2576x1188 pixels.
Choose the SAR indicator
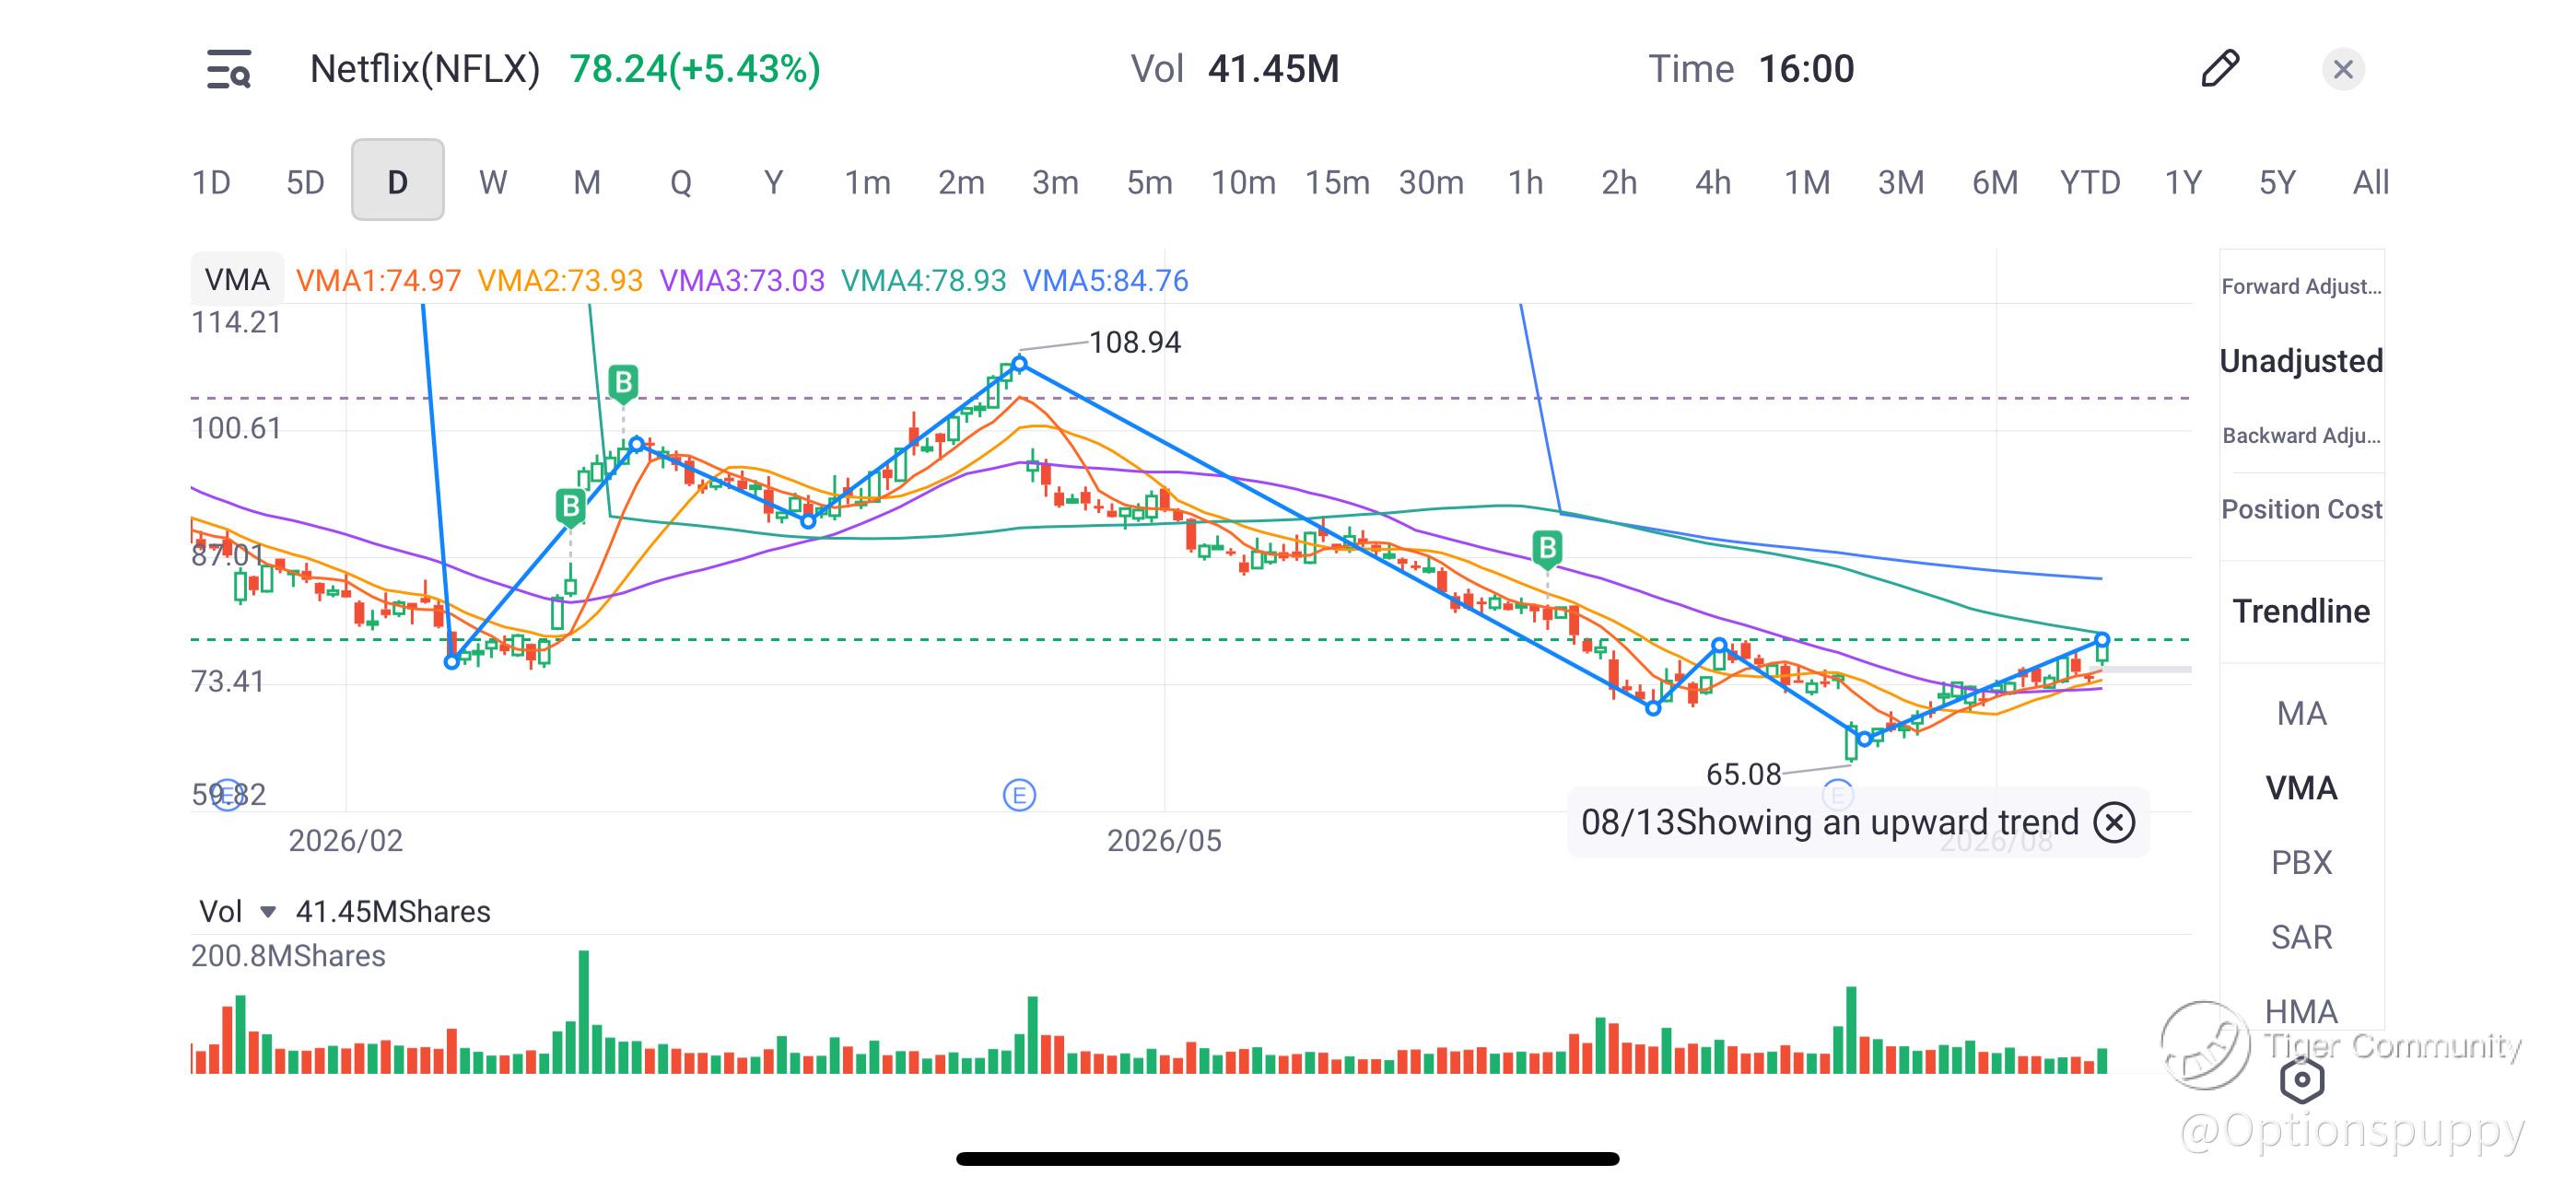coord(2301,938)
